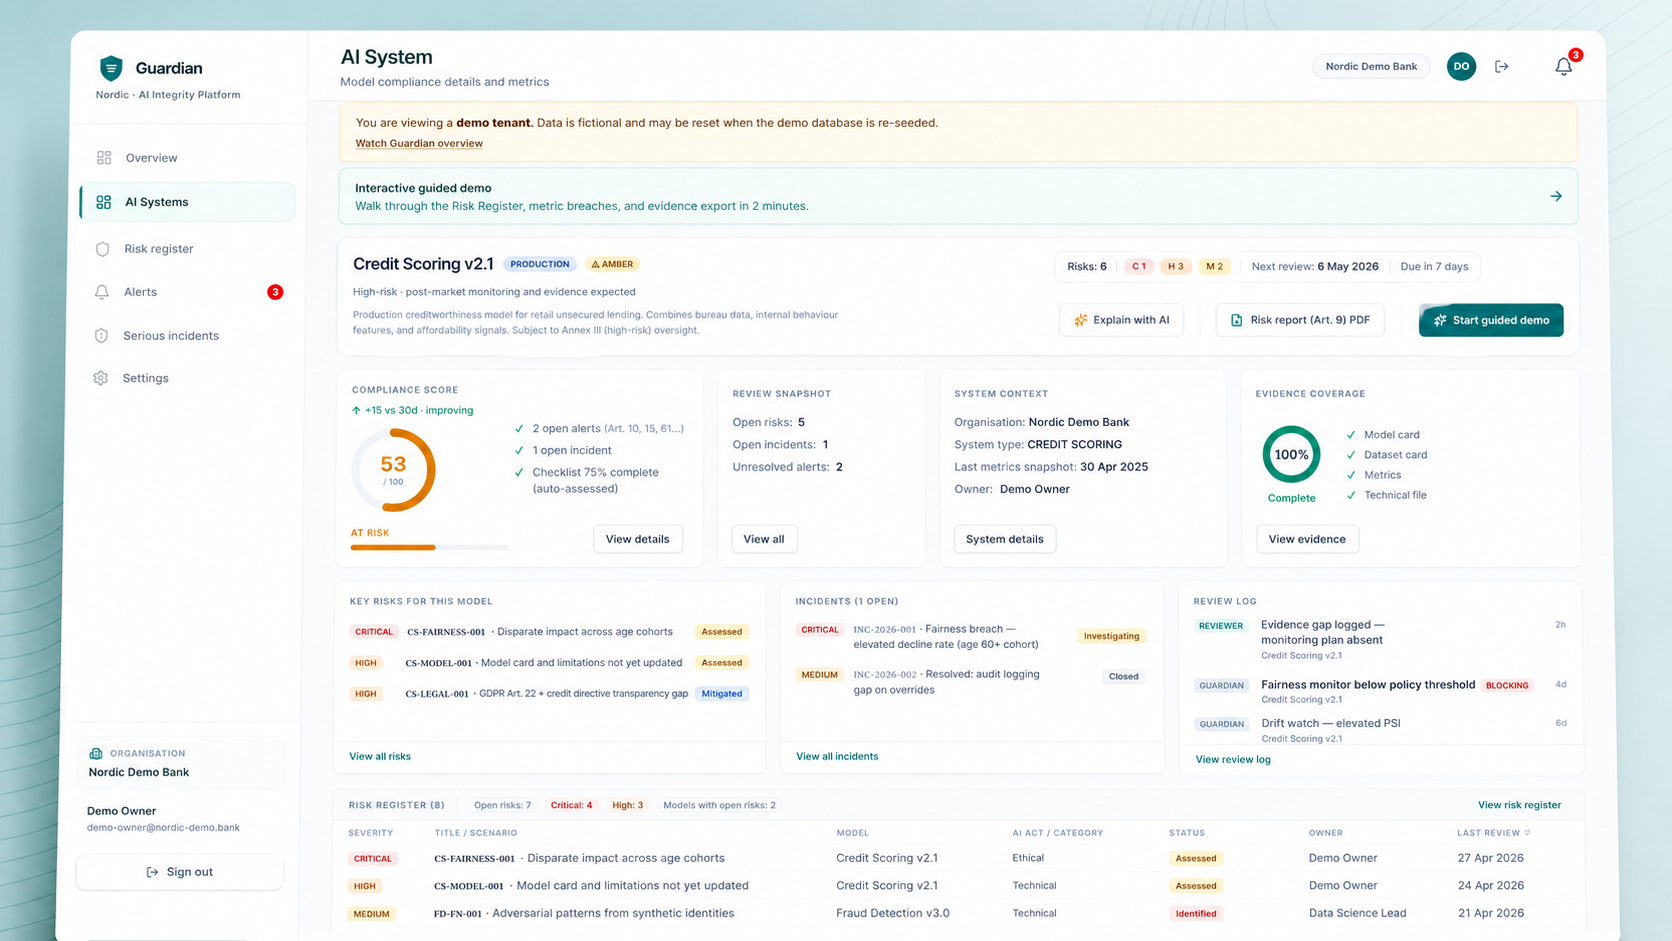The image size is (1672, 941).
Task: Click the Model card check item
Action: 1383,435
